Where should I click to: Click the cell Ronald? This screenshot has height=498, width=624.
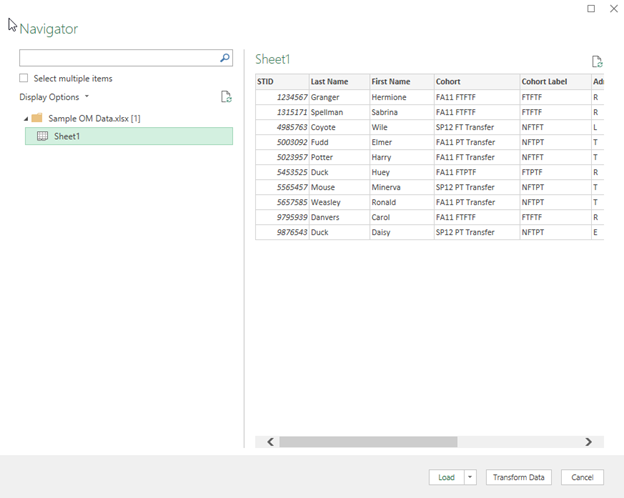[x=402, y=202]
